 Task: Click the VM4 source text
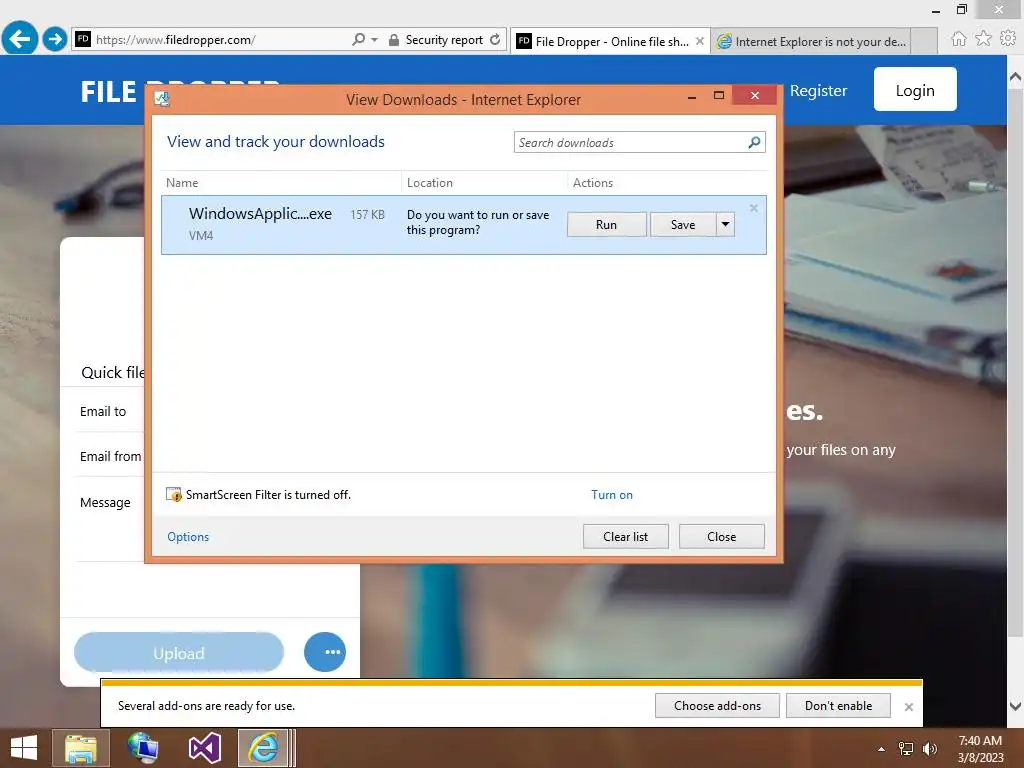[x=201, y=236]
